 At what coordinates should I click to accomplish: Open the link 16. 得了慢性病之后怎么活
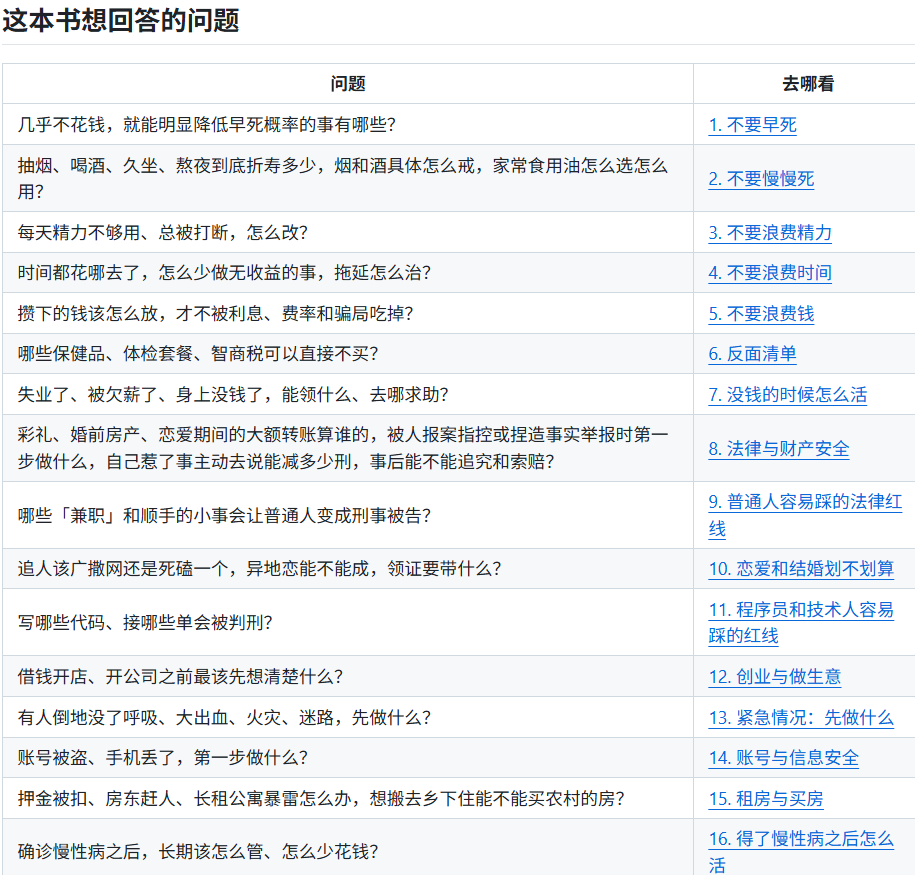click(801, 852)
